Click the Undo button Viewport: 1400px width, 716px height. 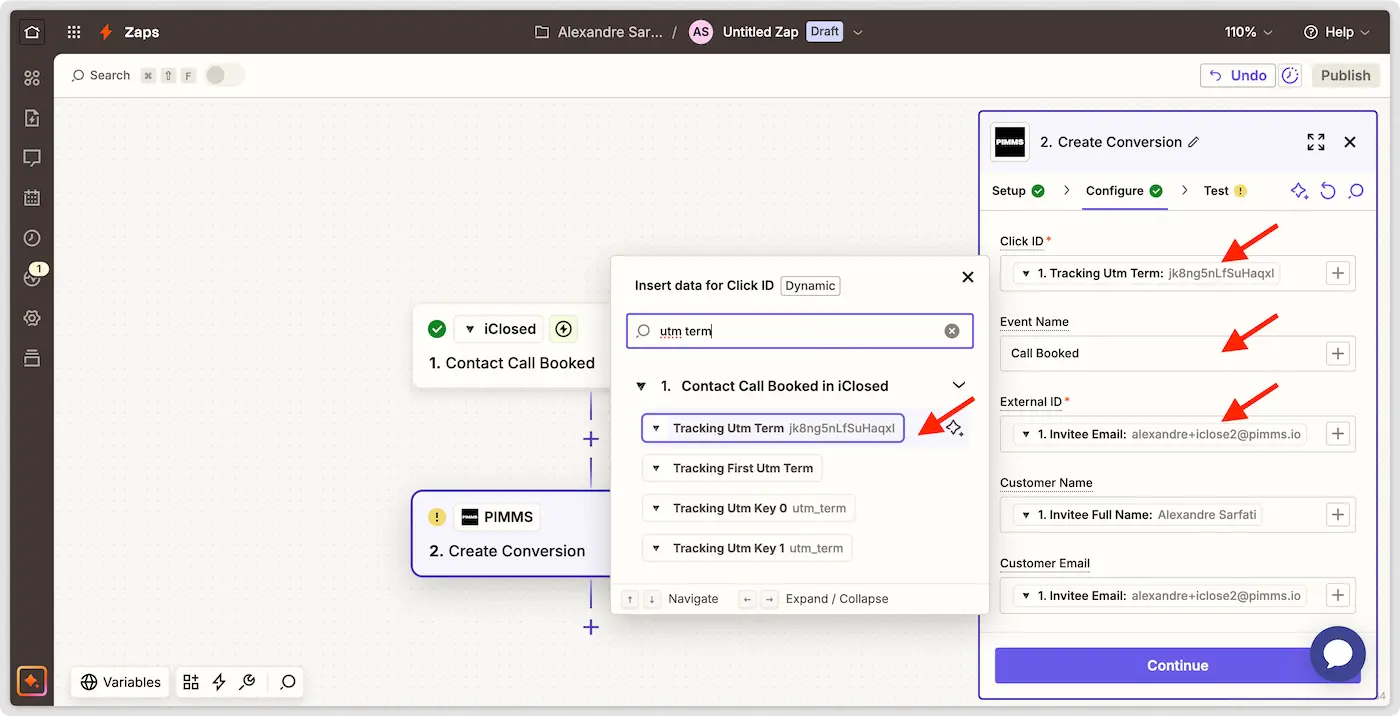(1237, 75)
